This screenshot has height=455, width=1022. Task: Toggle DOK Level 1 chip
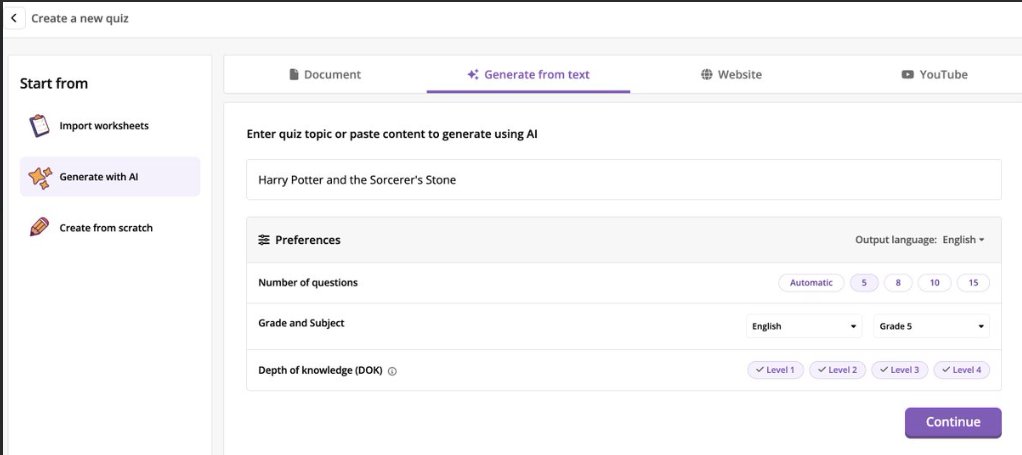[x=776, y=370]
